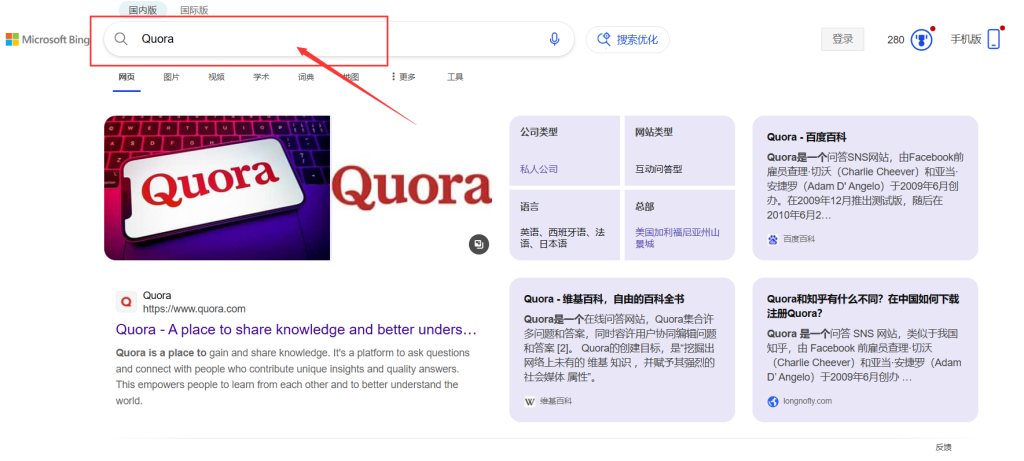Focus the Quora search input field

pos(340,39)
